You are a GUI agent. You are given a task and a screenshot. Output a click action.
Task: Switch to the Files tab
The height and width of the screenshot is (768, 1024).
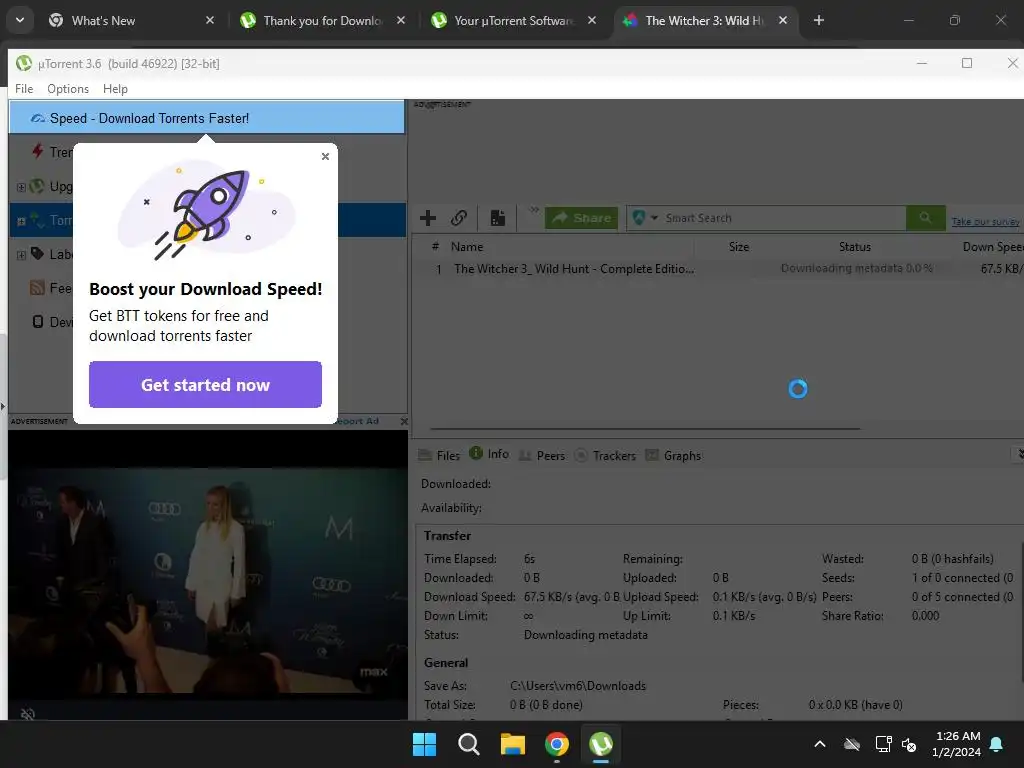click(x=439, y=455)
